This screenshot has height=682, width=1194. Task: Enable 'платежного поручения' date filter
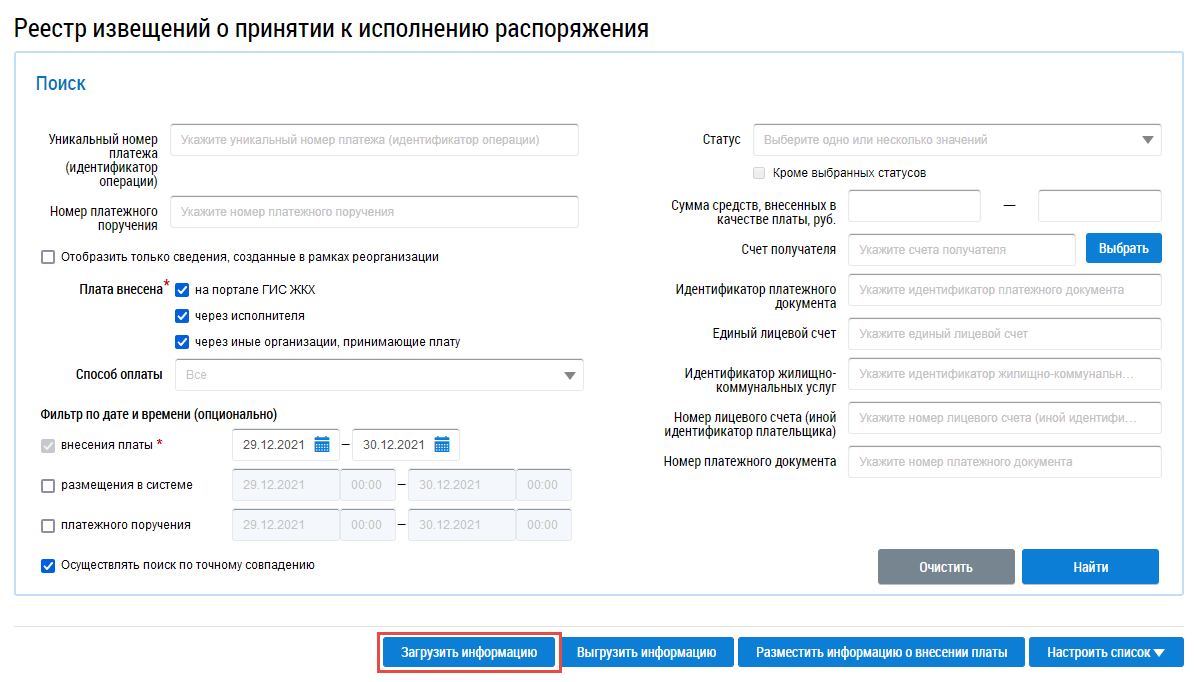pyautogui.click(x=48, y=525)
